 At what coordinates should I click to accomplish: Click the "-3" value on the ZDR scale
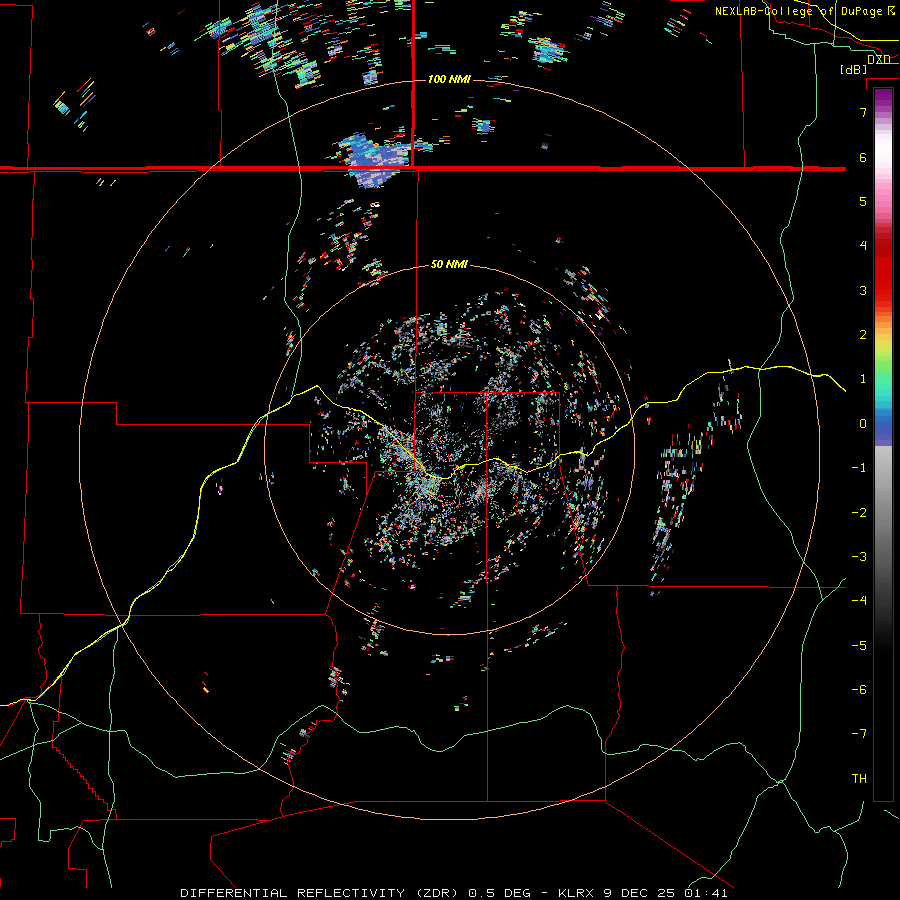(859, 557)
